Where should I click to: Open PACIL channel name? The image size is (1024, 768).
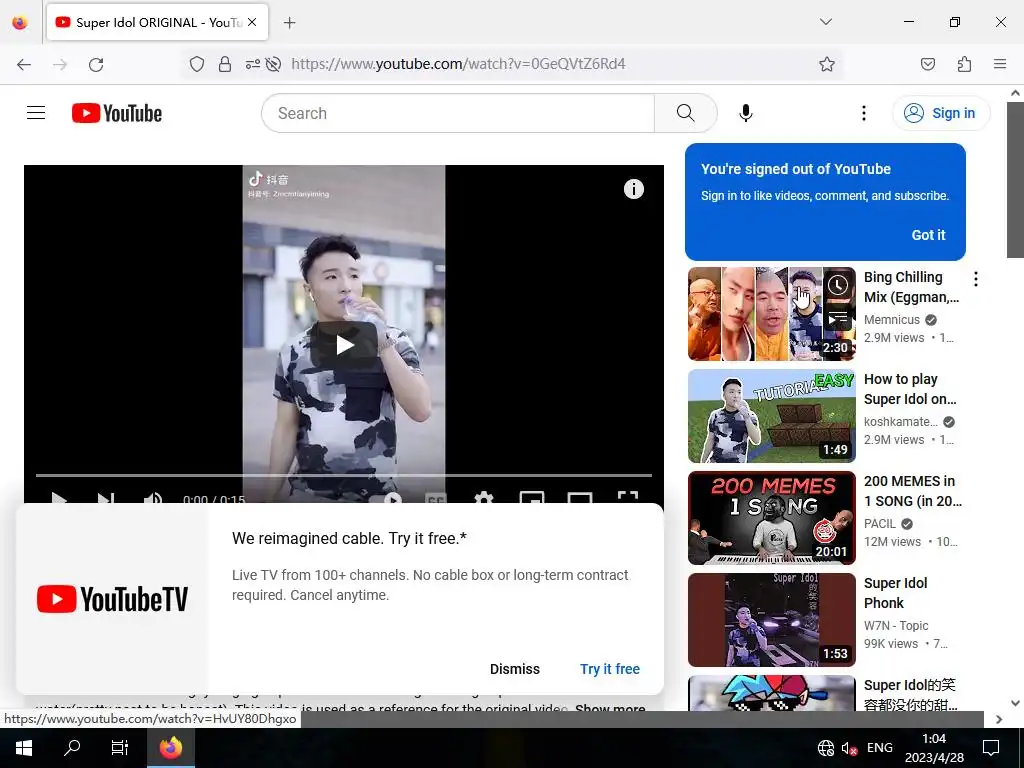[880, 523]
